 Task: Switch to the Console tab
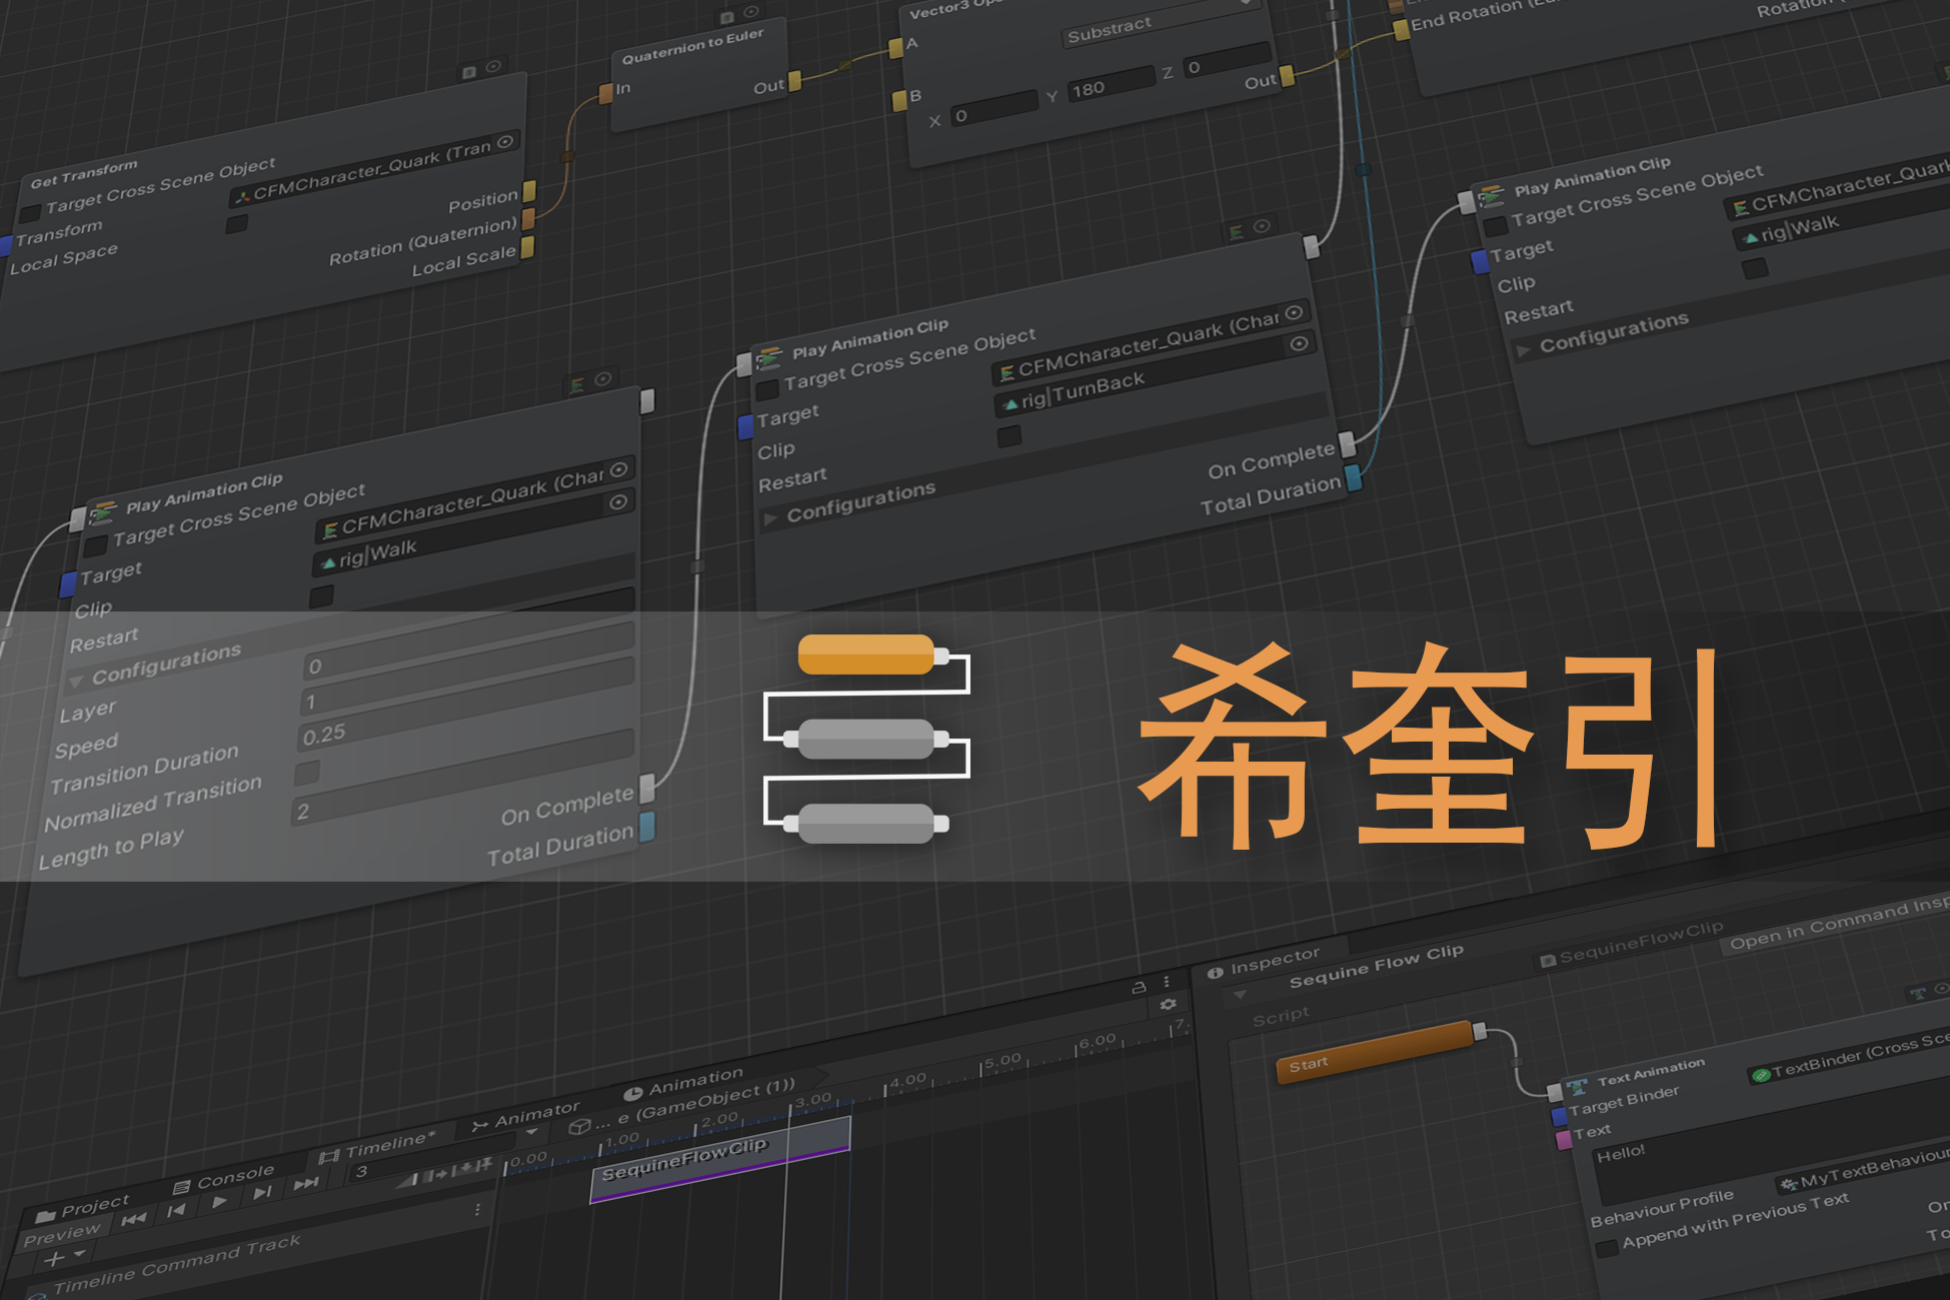pyautogui.click(x=224, y=1179)
